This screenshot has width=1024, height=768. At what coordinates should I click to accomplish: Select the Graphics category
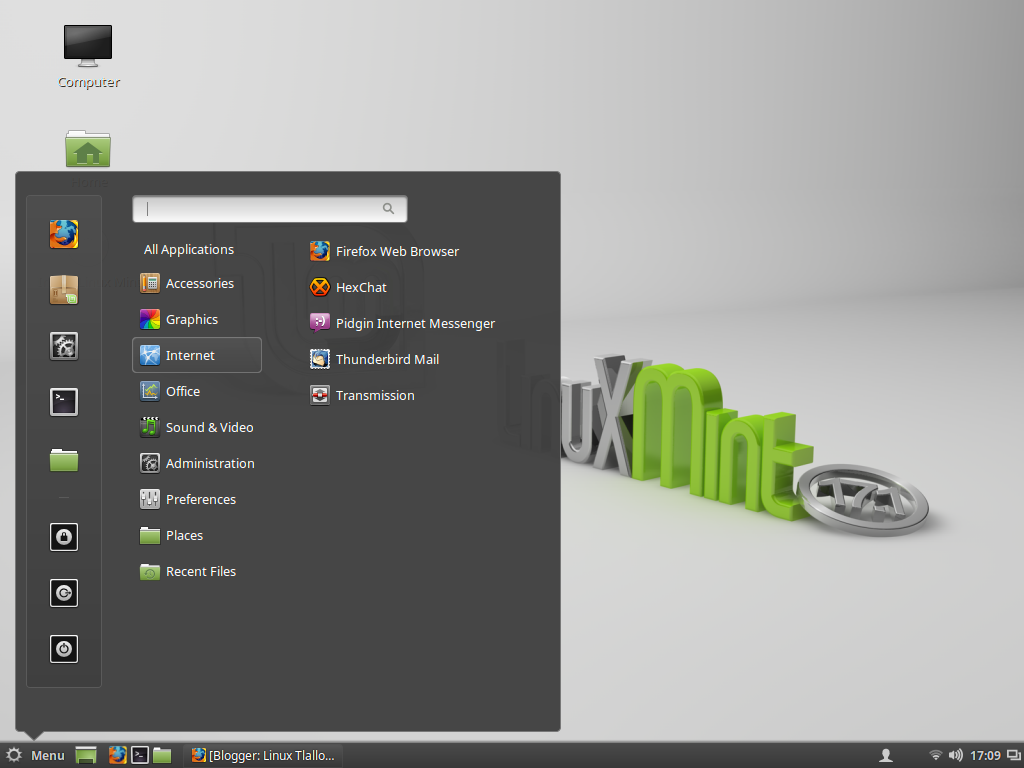click(x=192, y=319)
